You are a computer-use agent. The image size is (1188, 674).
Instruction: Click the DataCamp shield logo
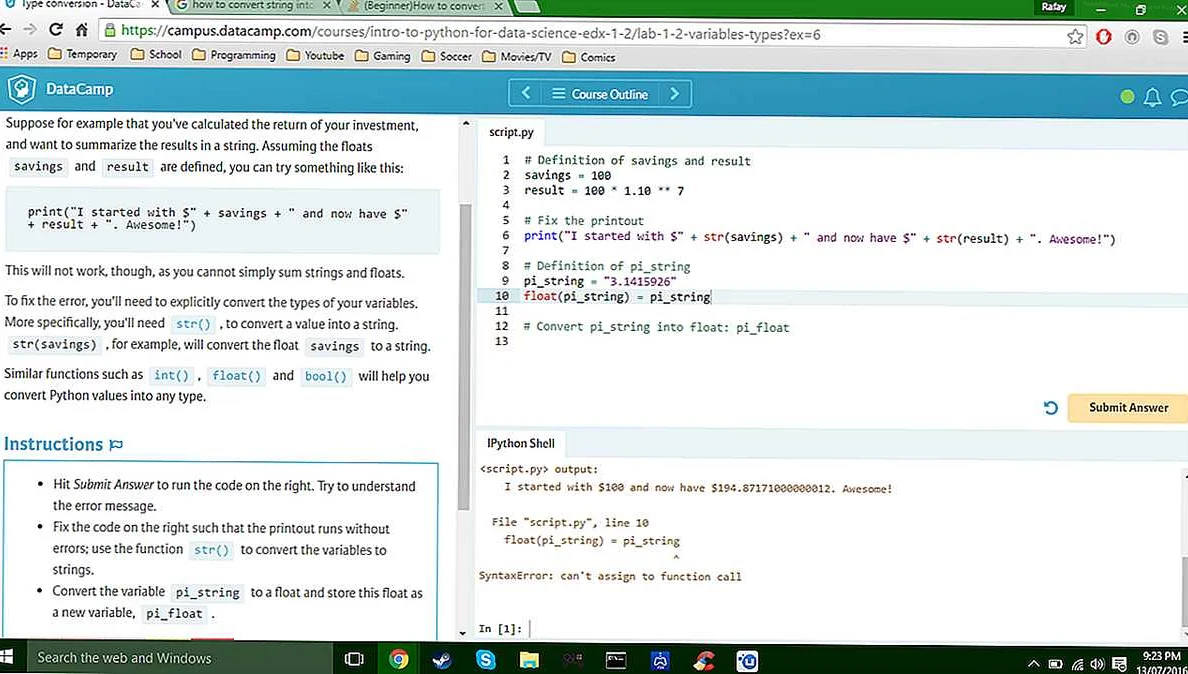point(21,90)
